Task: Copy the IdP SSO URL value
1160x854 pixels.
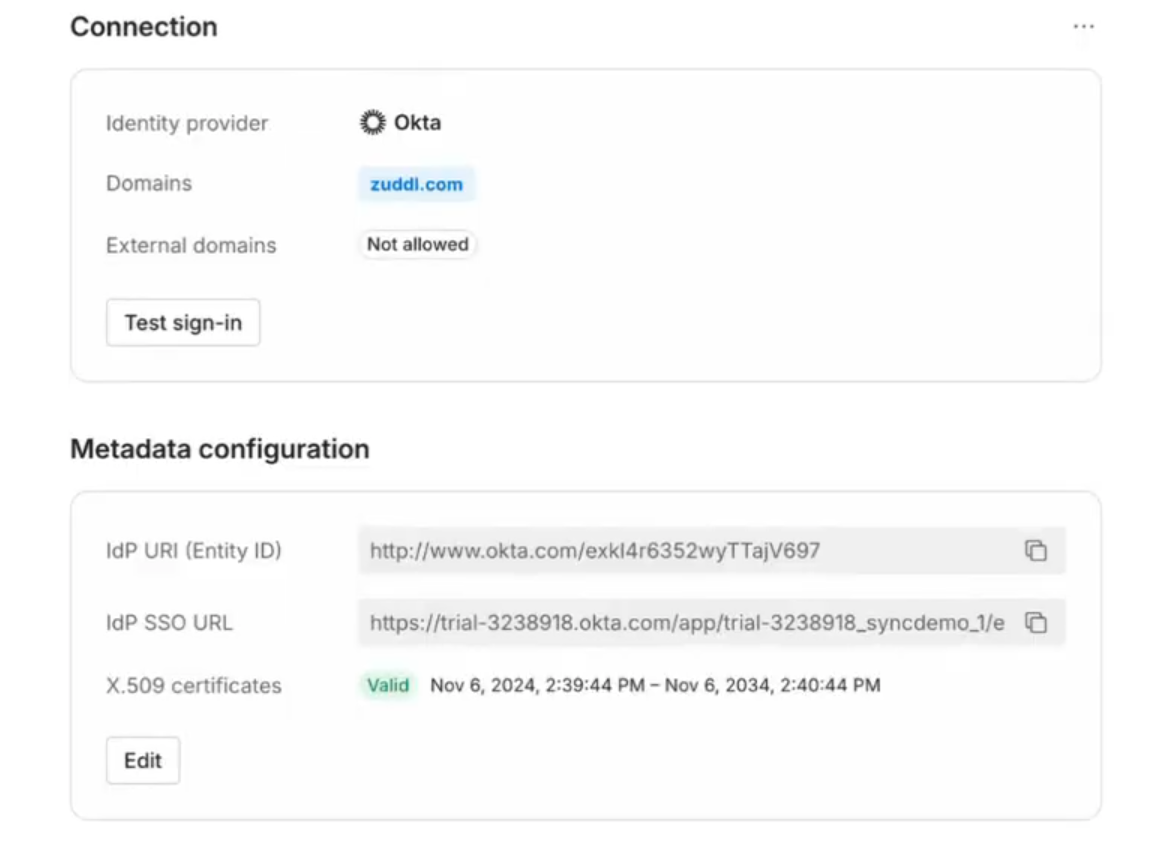Action: pos(1036,622)
